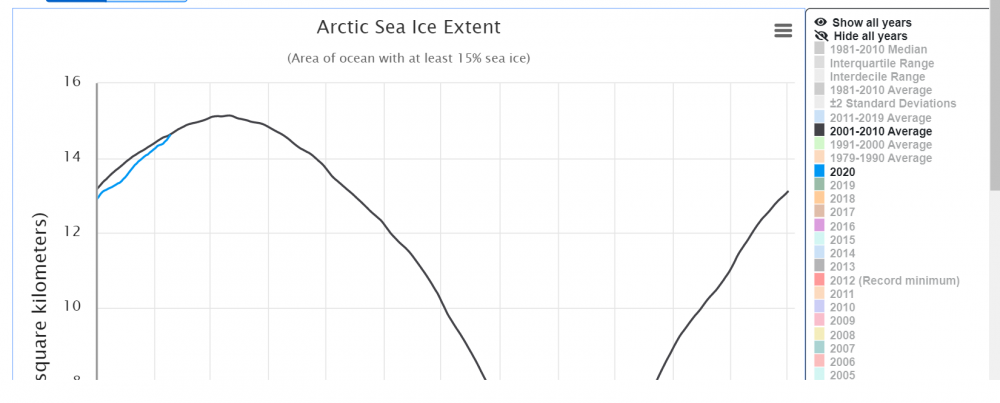
Task: Click the Show all years eye icon
Action: [x=821, y=22]
